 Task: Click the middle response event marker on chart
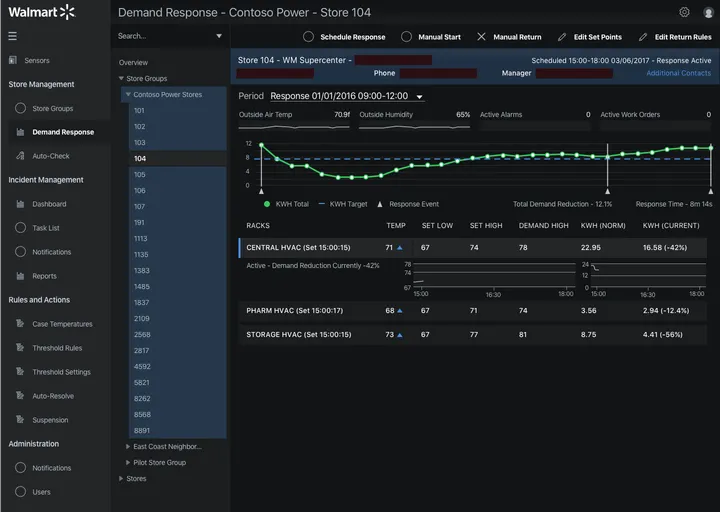608,191
